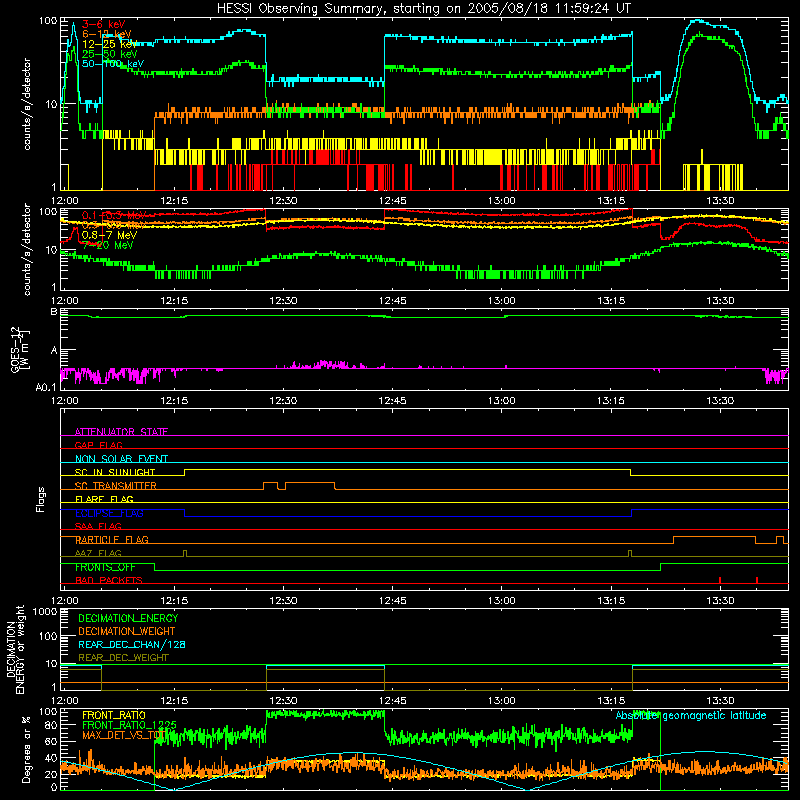The width and height of the screenshot is (800, 800).
Task: Click the 'A0.1' tick label on GOES axis
Action: [x=46, y=387]
